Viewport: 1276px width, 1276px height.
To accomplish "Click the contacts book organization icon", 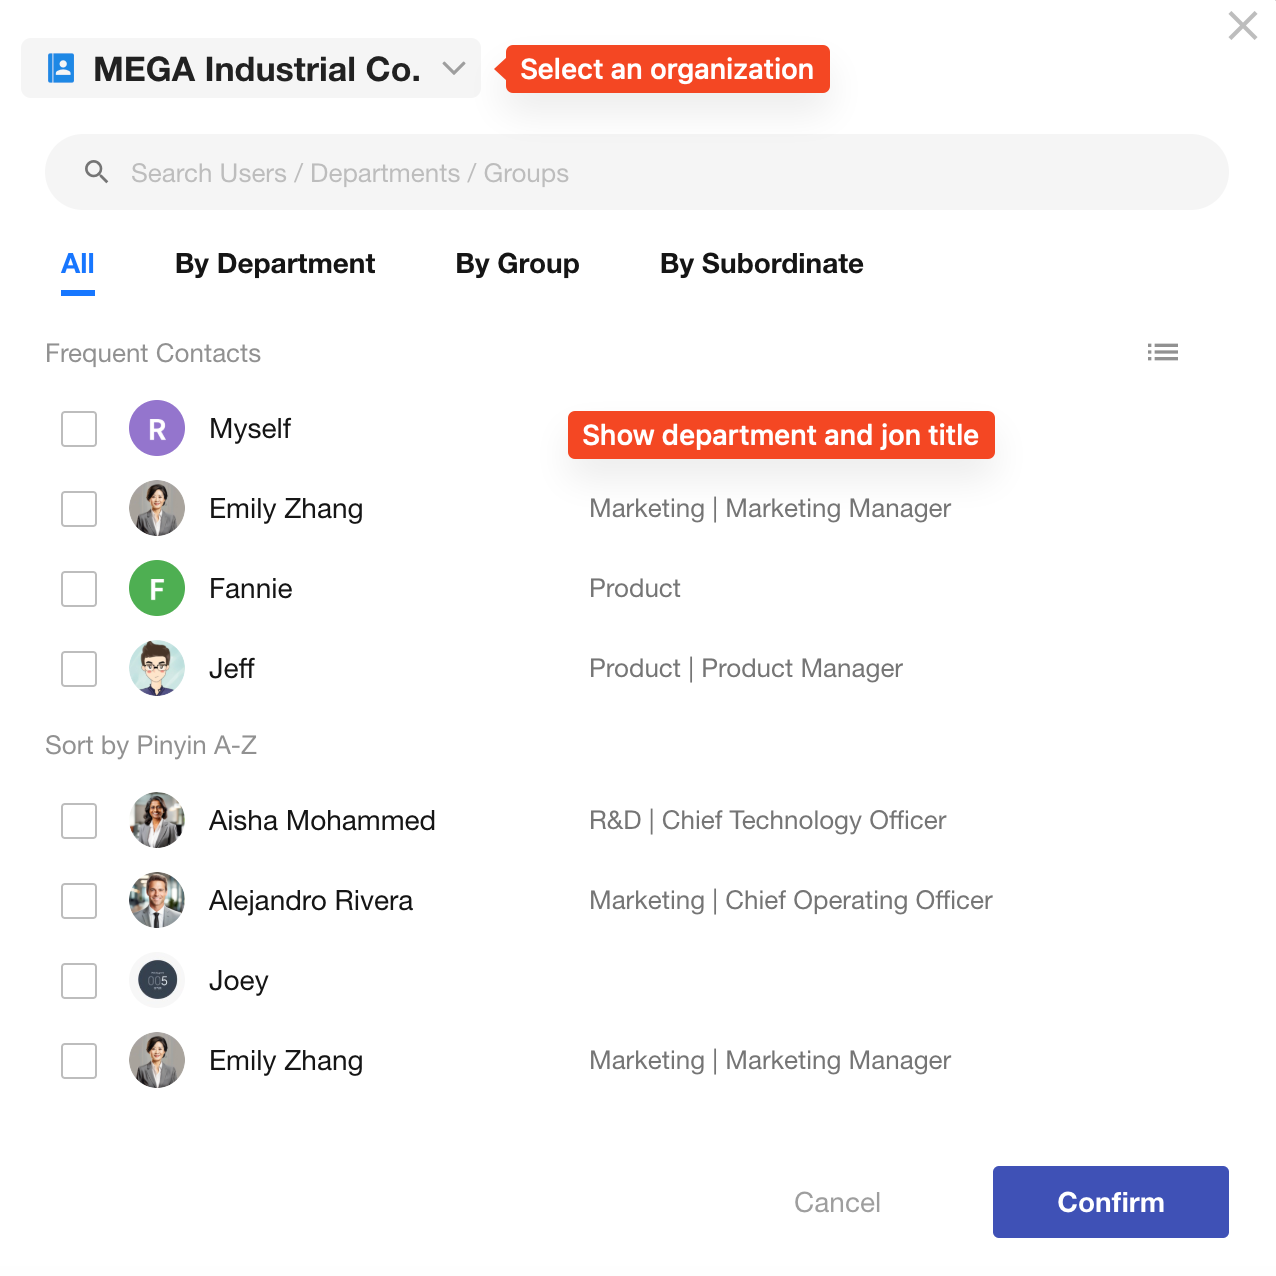I will (62, 68).
